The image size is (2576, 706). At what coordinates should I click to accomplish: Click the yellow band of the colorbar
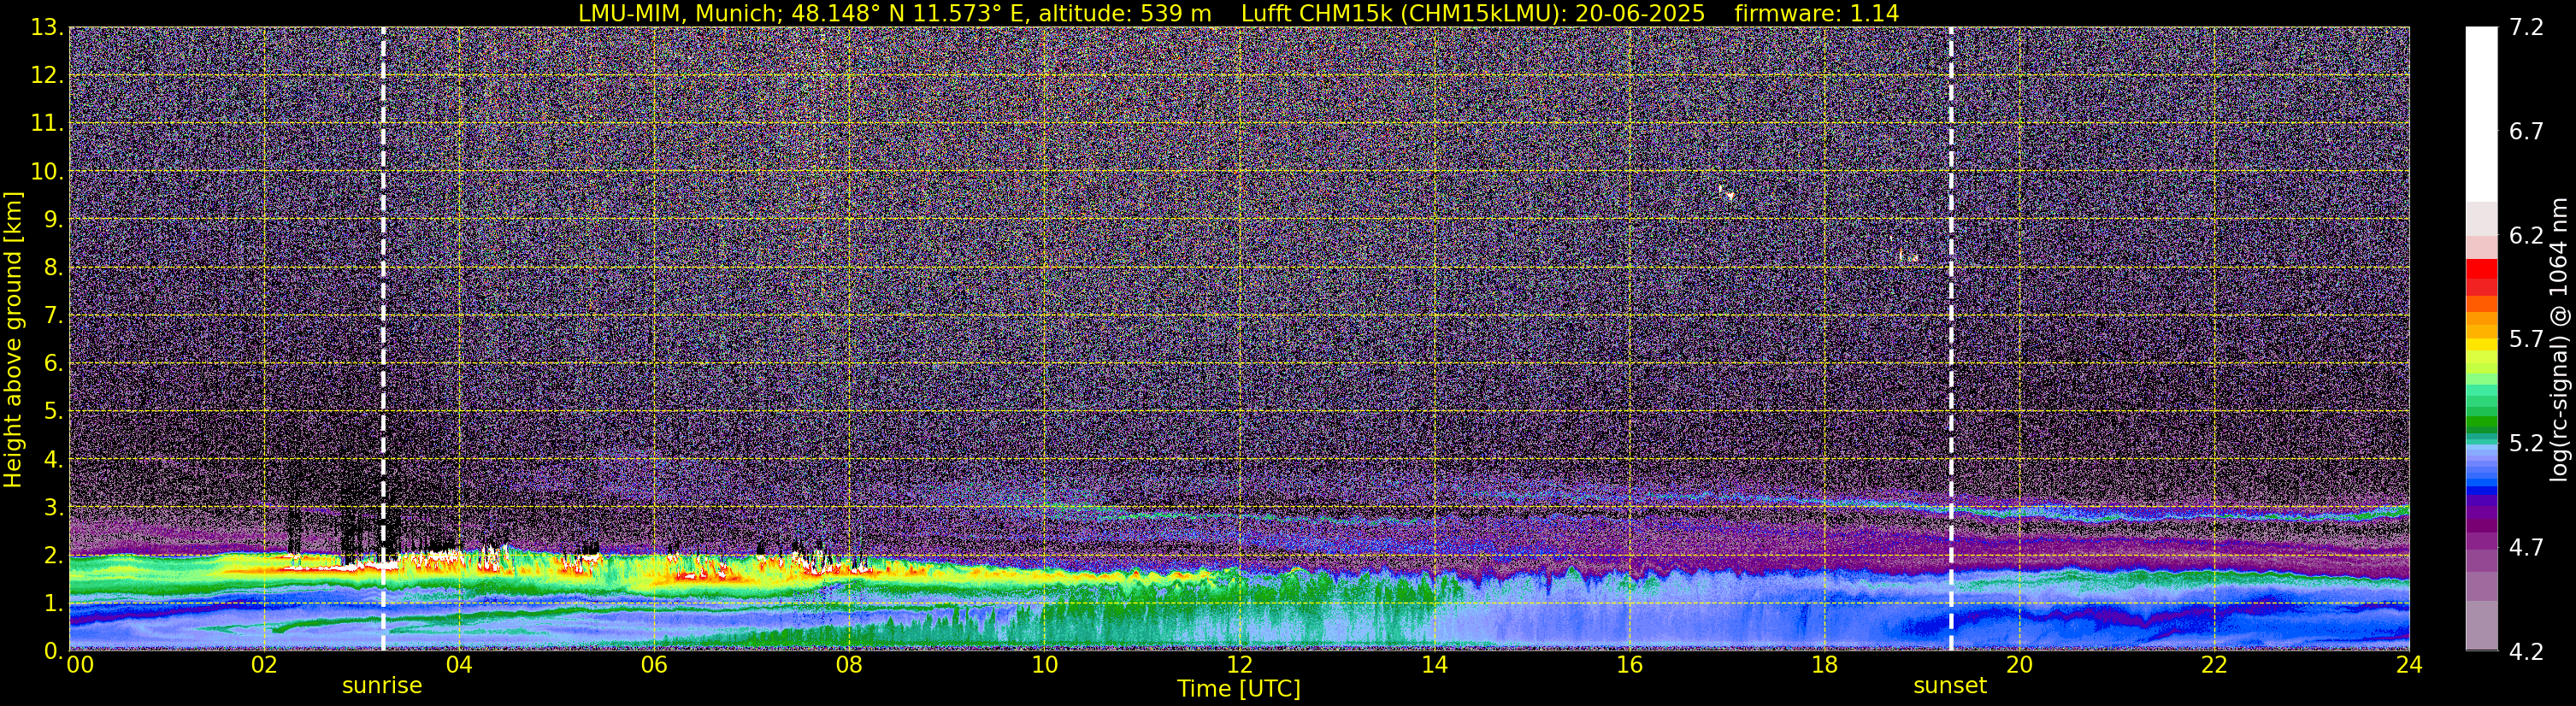(2481, 345)
